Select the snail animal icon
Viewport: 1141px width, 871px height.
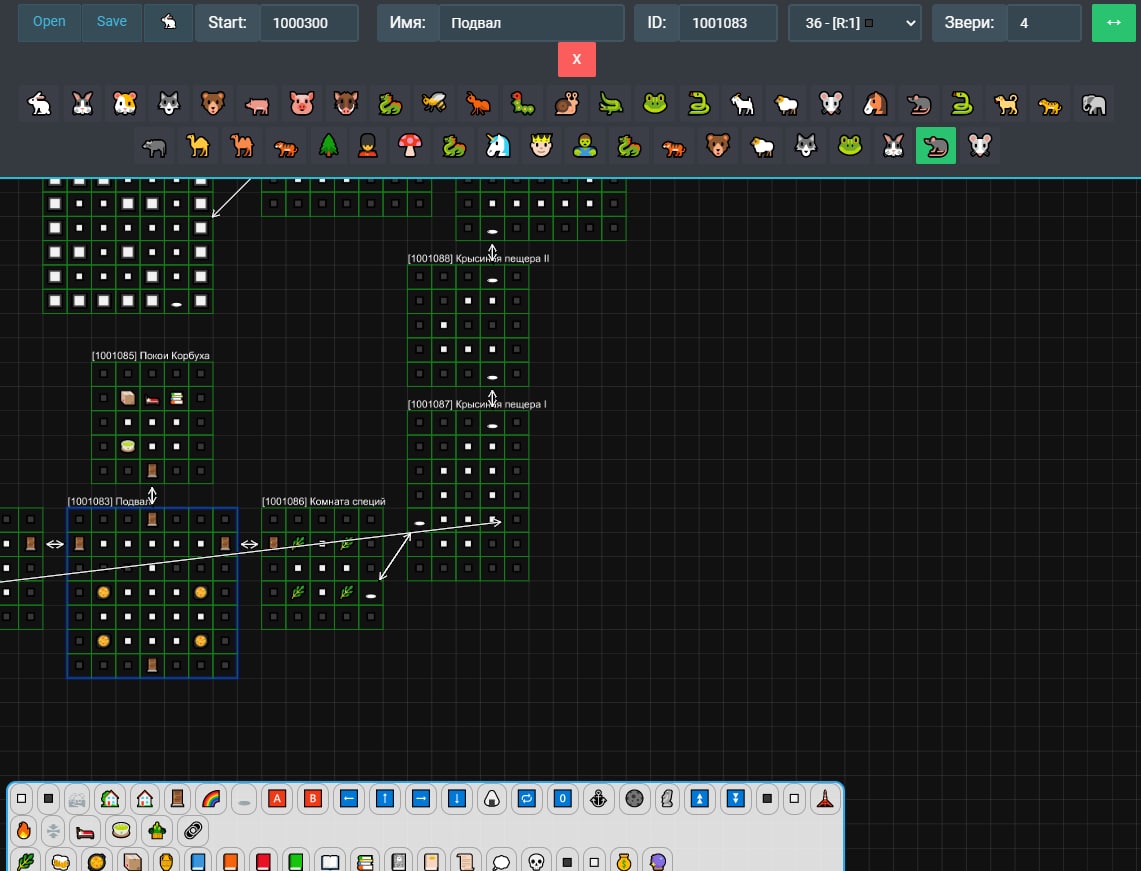(566, 104)
